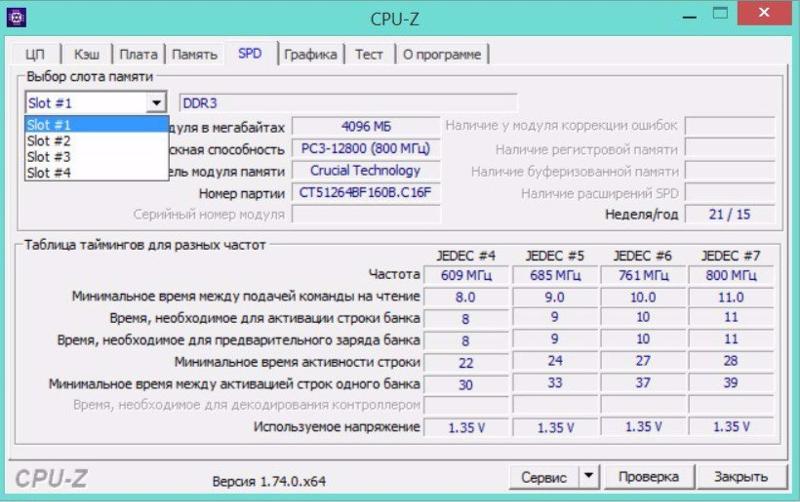
Task: Switch to the Тест tab
Action: point(369,54)
